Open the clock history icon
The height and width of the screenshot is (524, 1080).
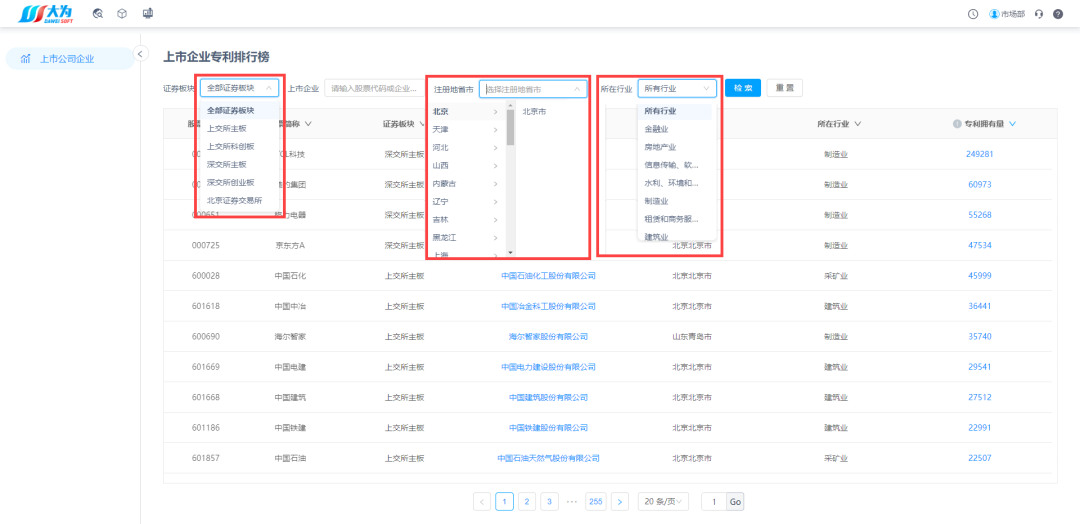point(973,14)
